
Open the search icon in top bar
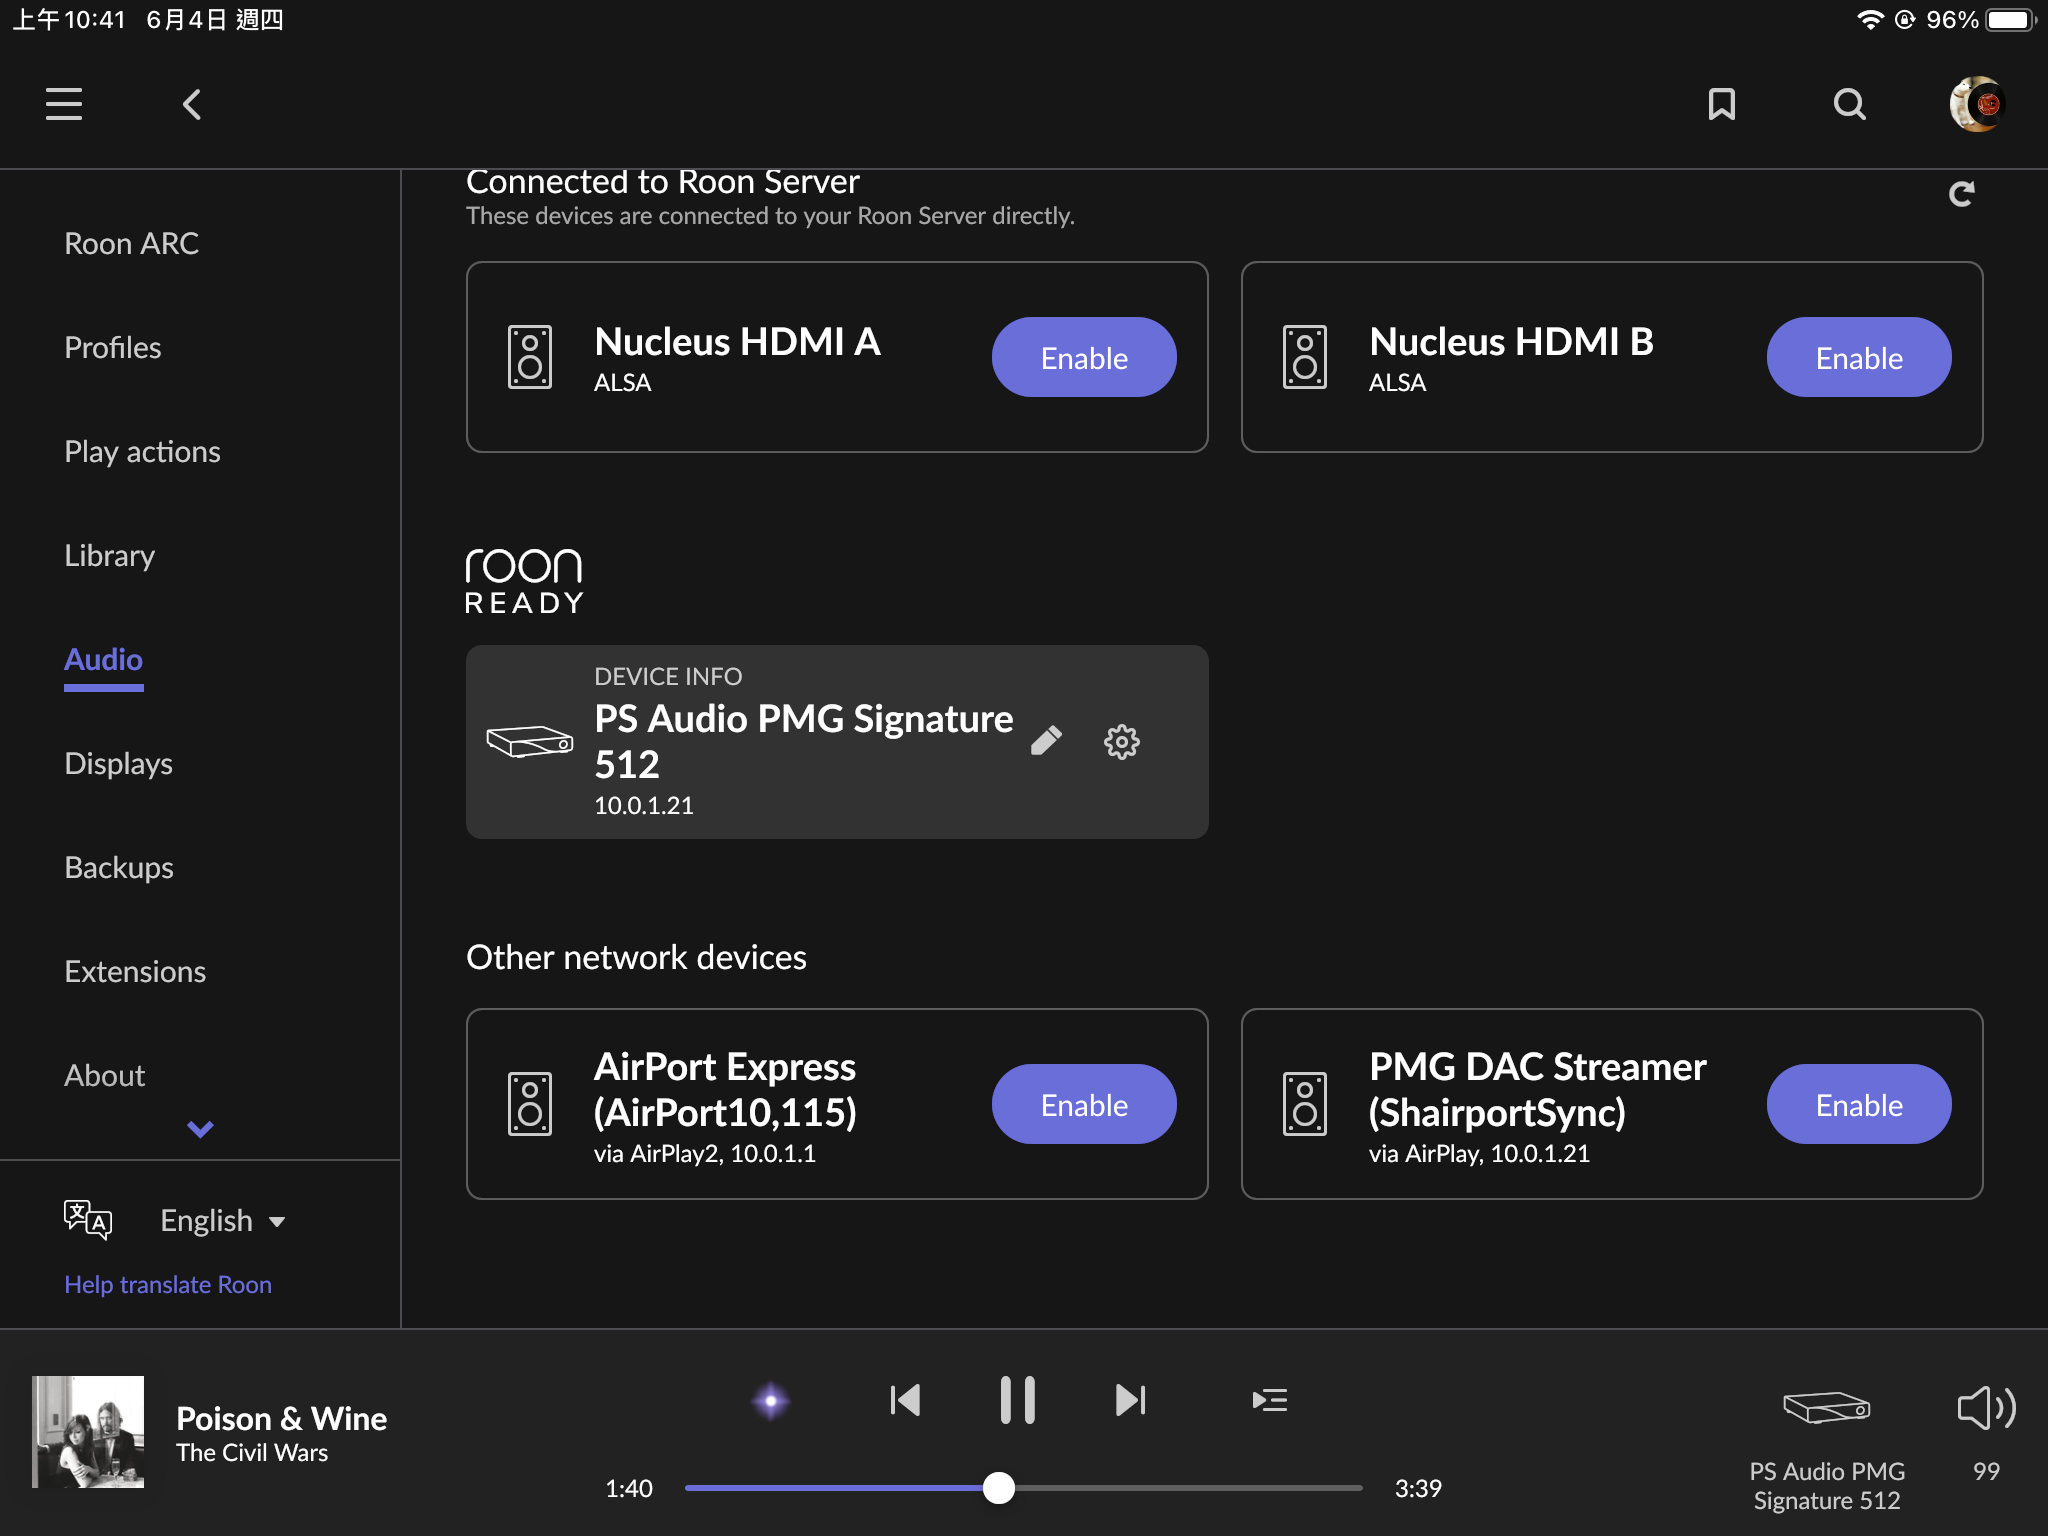[x=1850, y=104]
